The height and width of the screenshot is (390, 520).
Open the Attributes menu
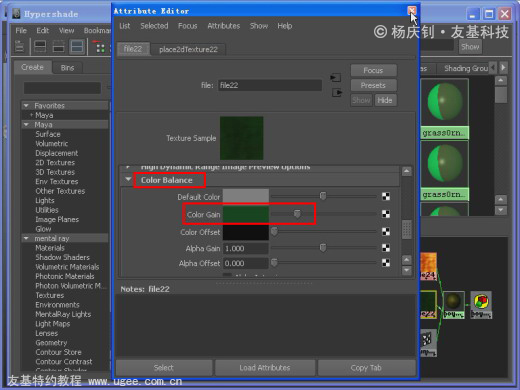pyautogui.click(x=224, y=26)
